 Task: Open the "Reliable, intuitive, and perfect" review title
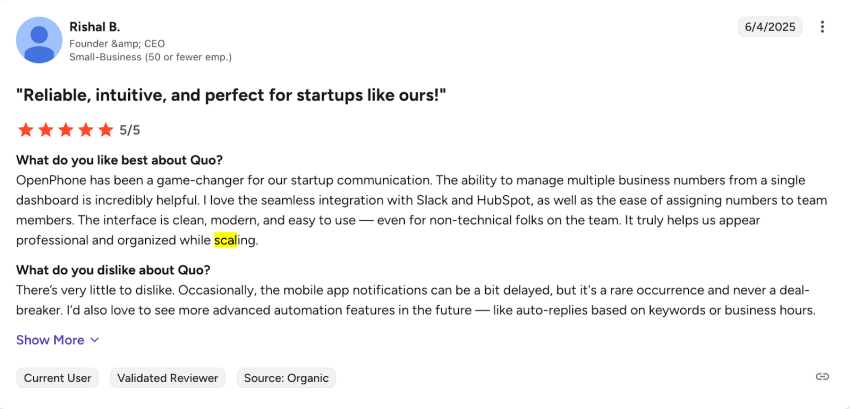coord(231,95)
